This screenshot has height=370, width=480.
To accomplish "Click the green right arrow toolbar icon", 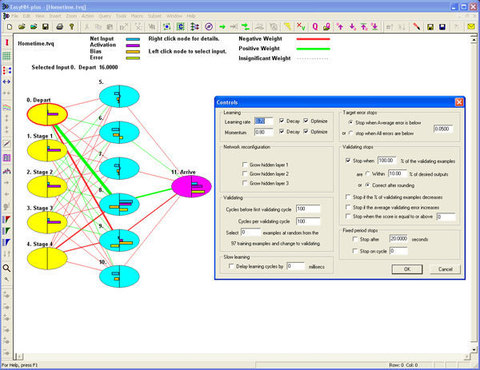I will tap(222, 27).
